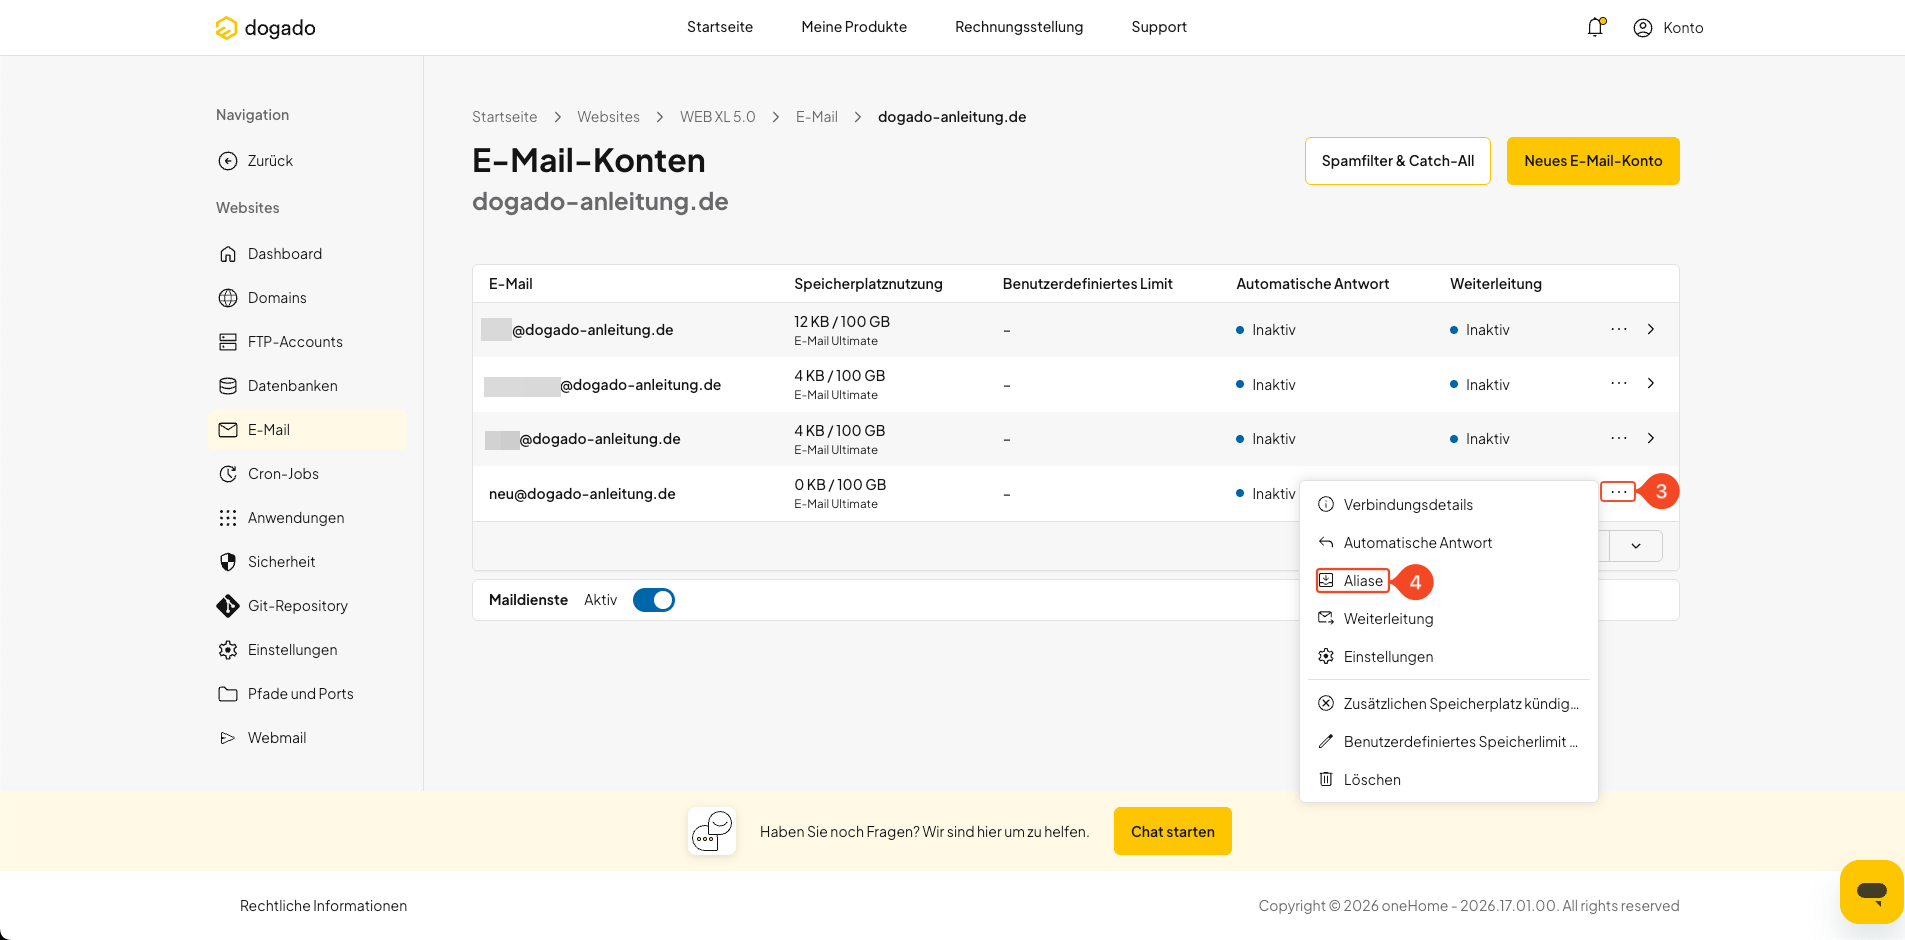Click E-Mail in the breadcrumb

817,117
